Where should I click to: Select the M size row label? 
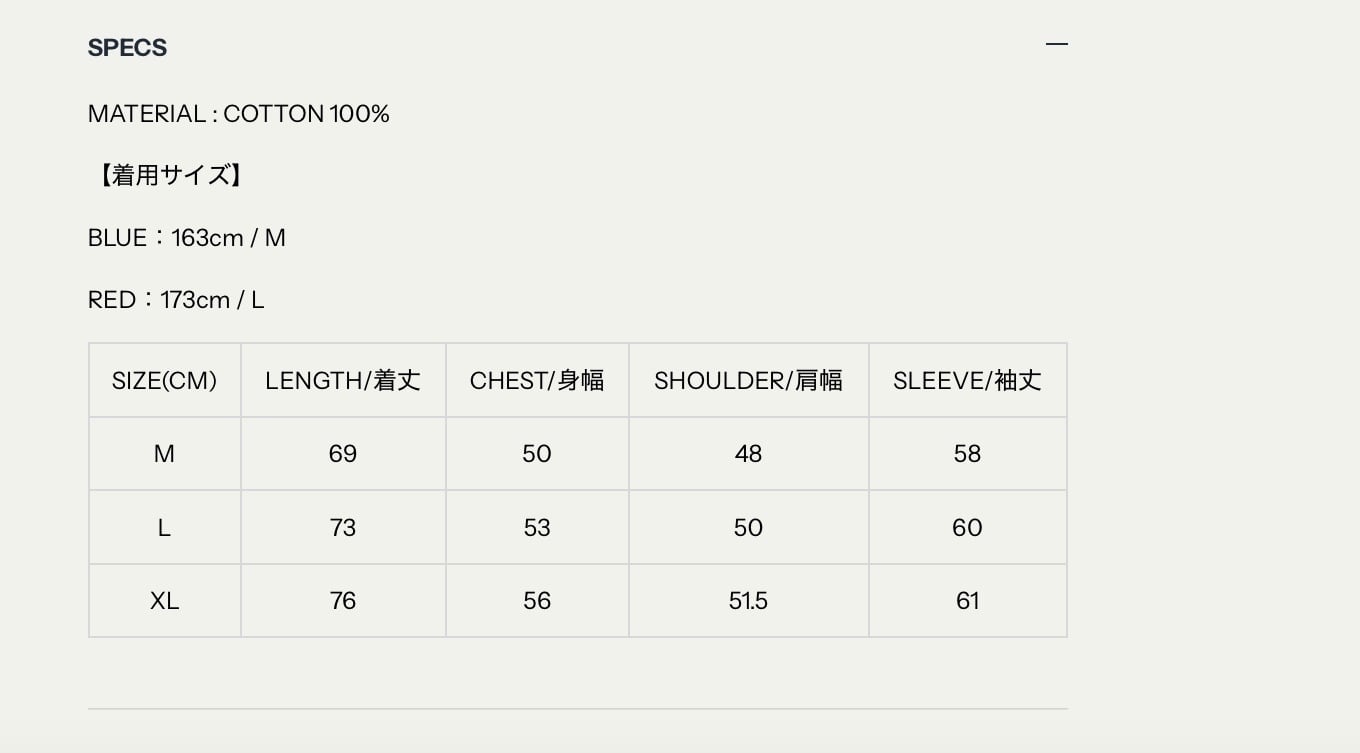click(164, 454)
